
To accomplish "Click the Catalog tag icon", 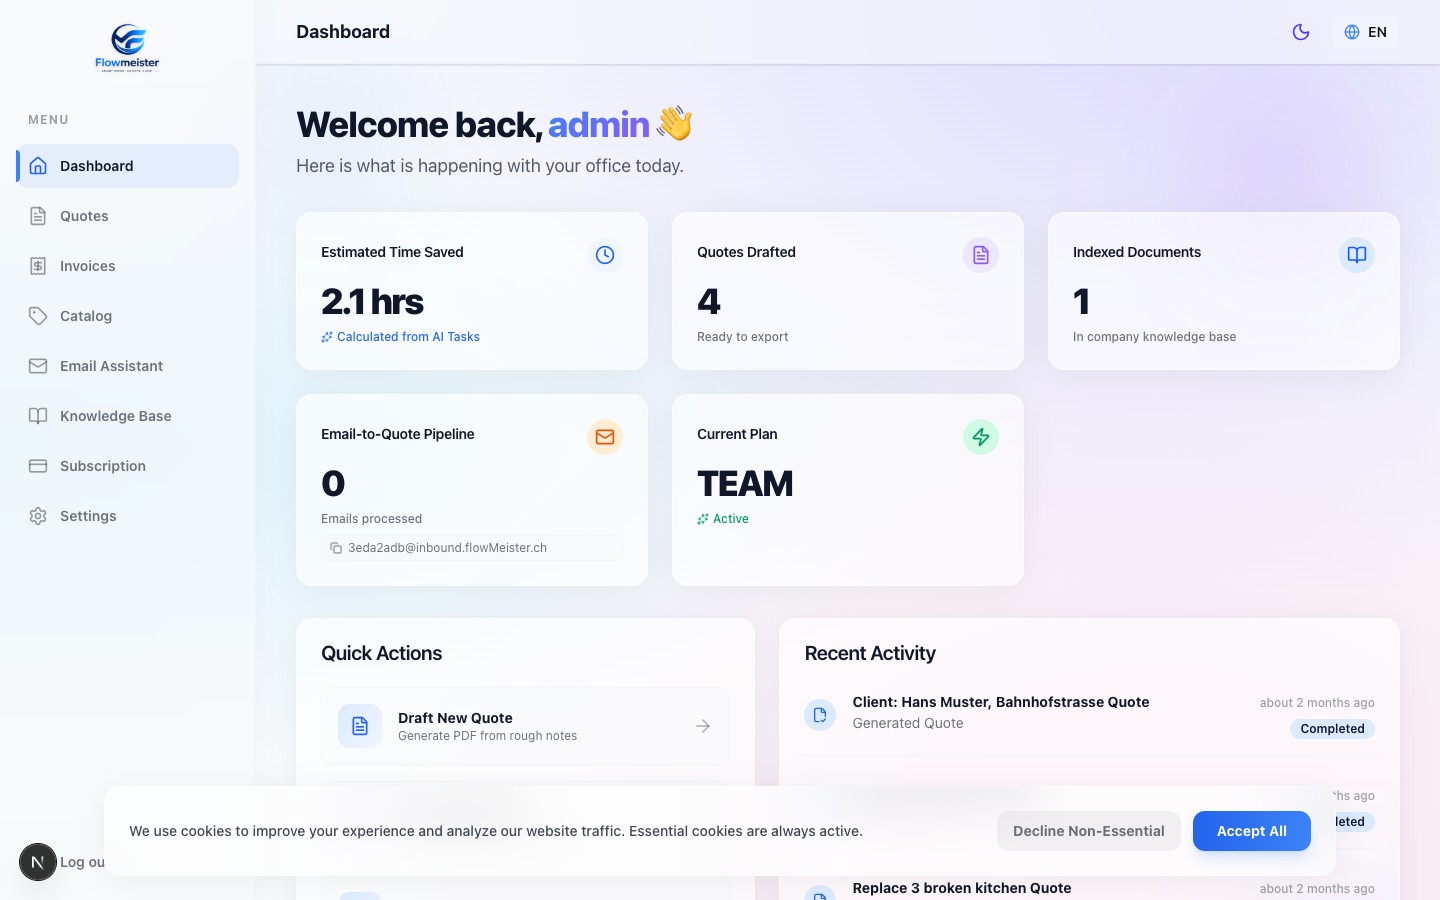I will pos(38,316).
